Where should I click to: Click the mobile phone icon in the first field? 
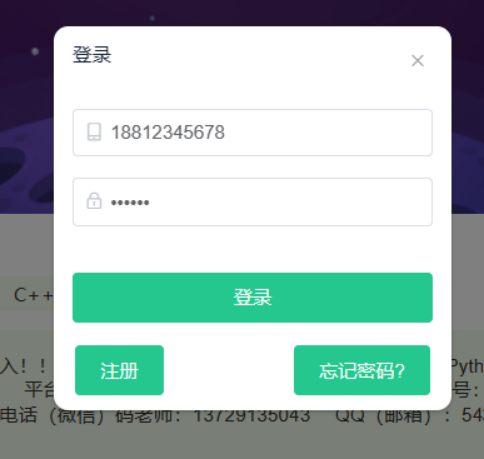(94, 132)
